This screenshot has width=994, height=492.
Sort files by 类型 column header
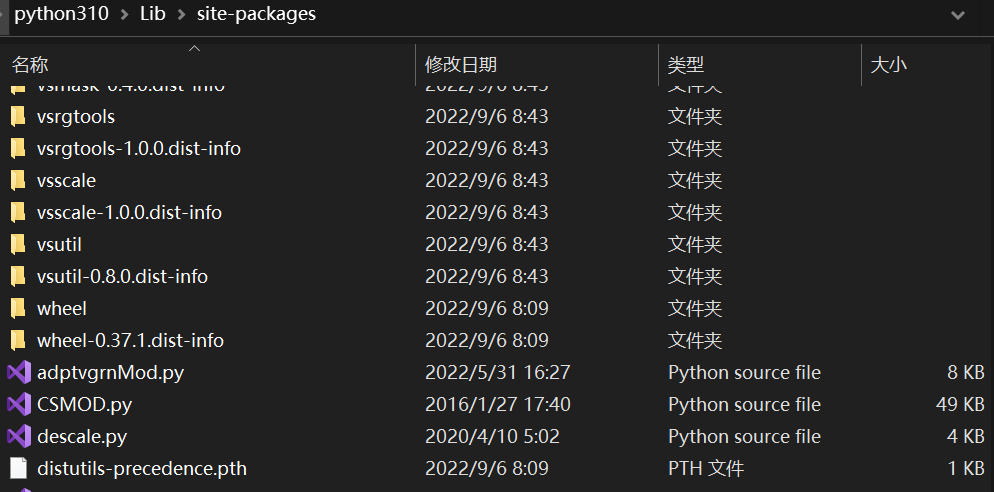pos(686,65)
